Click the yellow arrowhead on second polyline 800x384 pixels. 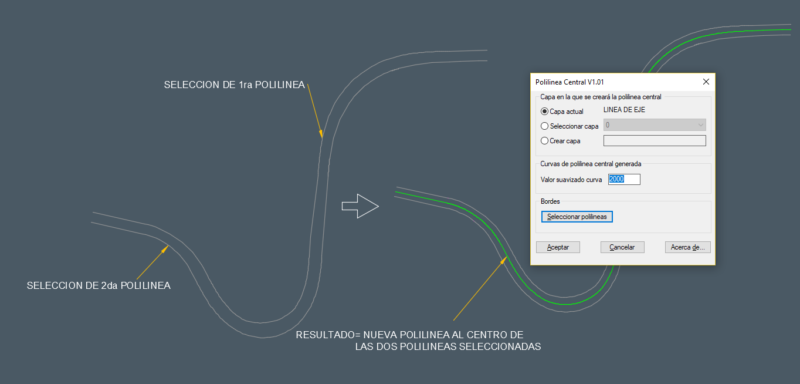point(165,248)
